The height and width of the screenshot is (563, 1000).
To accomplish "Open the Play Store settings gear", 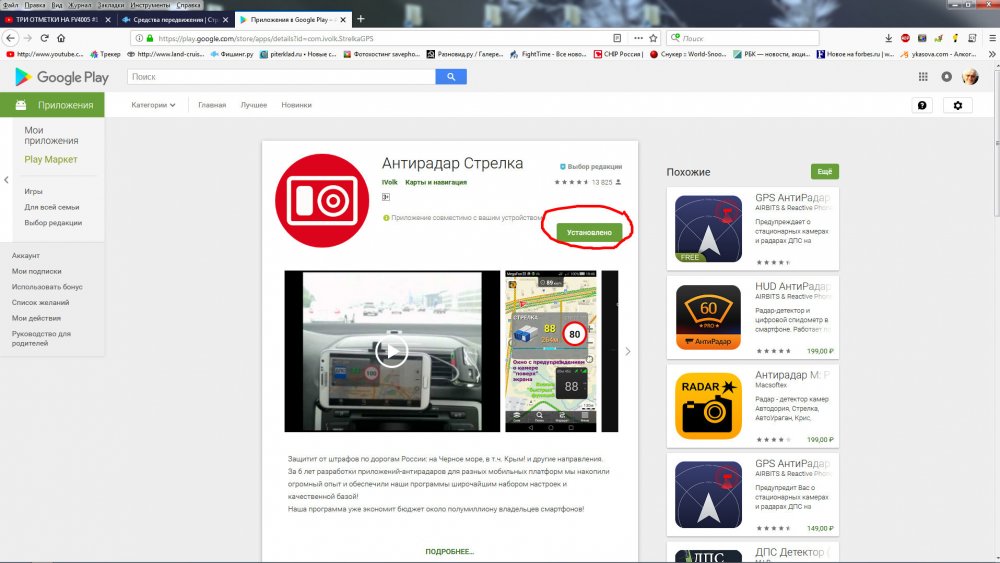I will [x=957, y=105].
